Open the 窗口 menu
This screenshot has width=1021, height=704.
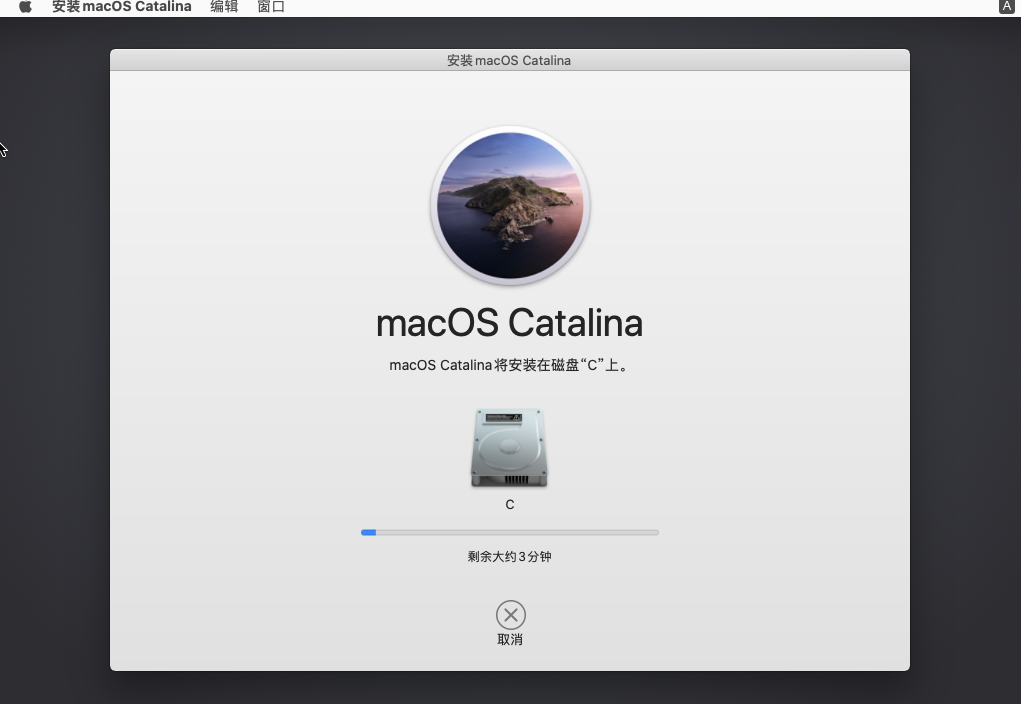[271, 7]
